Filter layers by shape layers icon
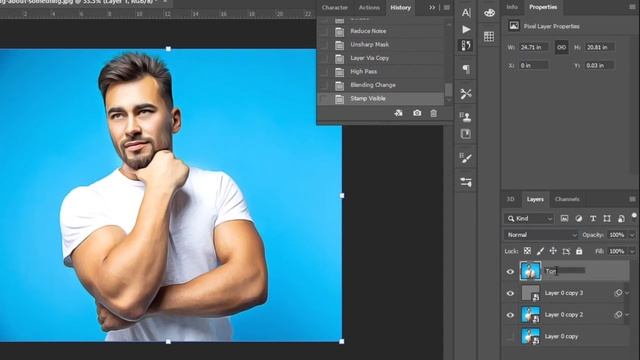This screenshot has height=360, width=640. point(607,219)
